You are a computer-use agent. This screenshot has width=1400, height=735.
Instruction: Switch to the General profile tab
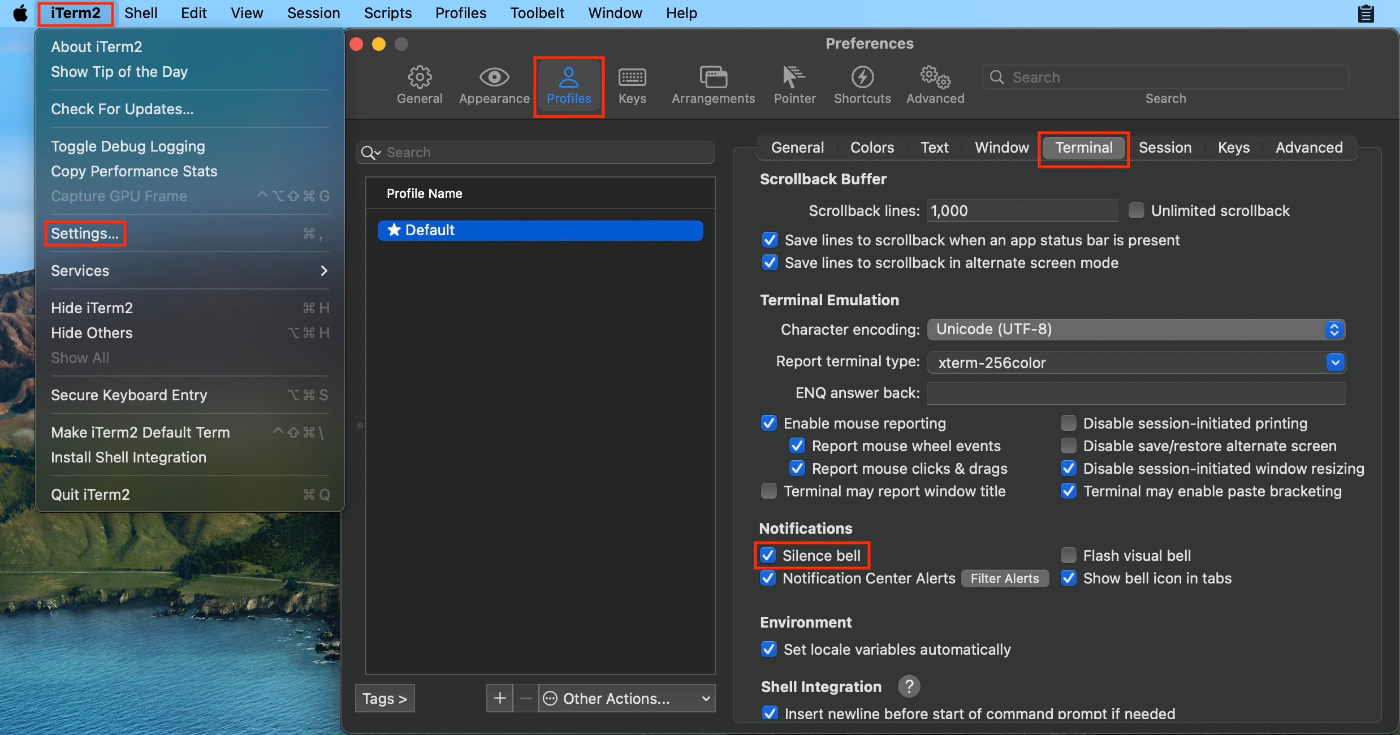click(x=797, y=147)
